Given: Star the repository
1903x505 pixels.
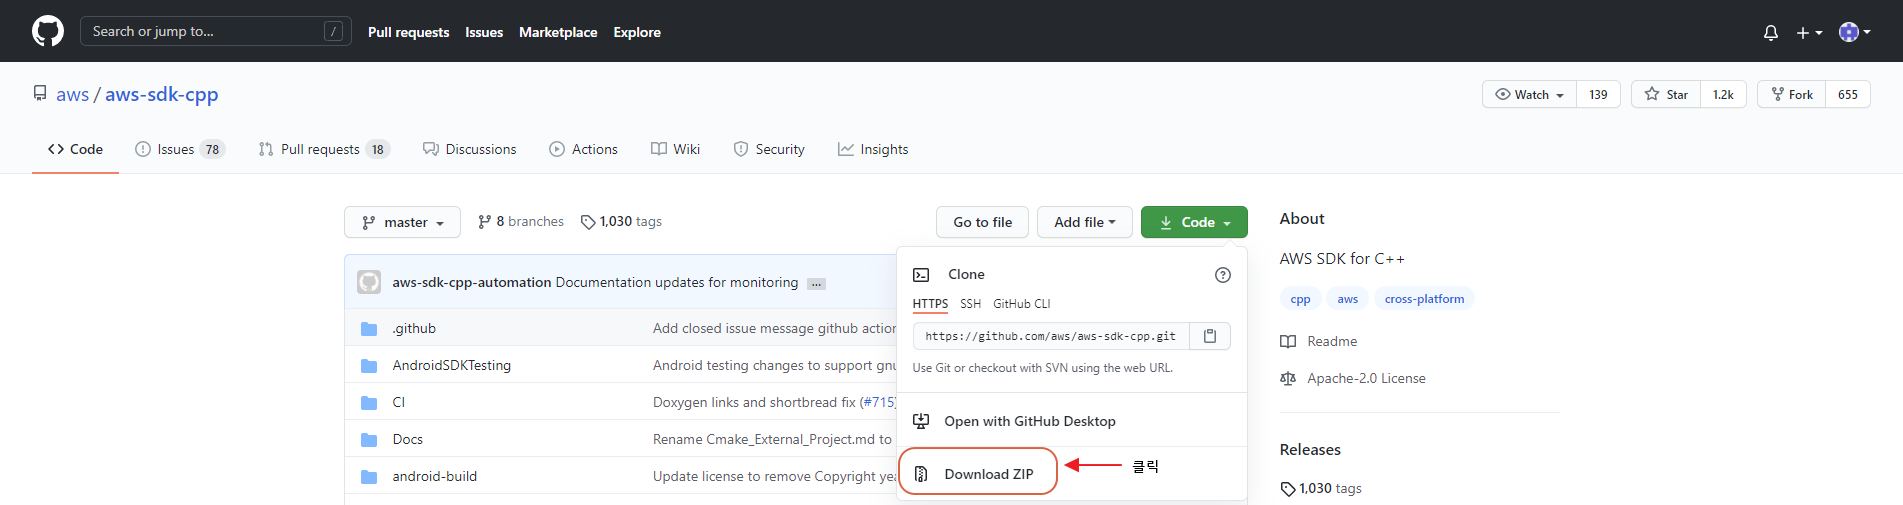Looking at the screenshot, I should pyautogui.click(x=1666, y=94).
